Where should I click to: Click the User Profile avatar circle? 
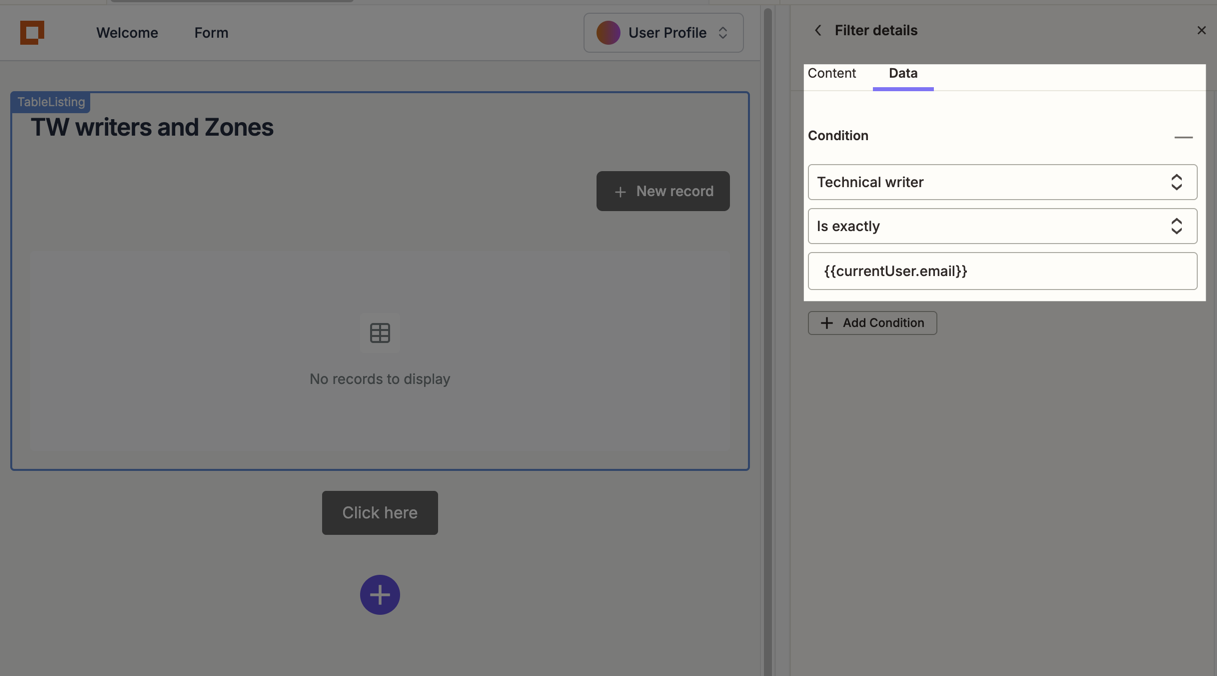pyautogui.click(x=608, y=33)
